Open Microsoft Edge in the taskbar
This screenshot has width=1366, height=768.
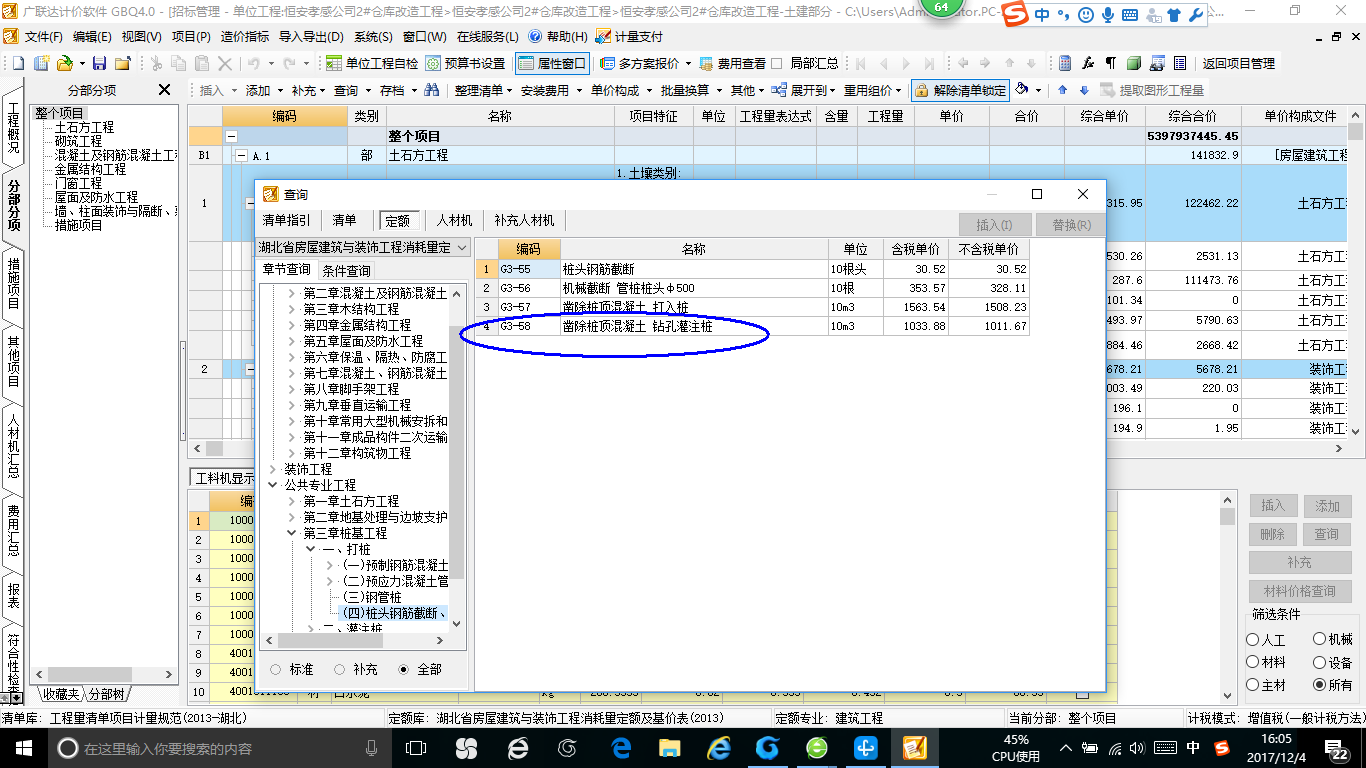(x=621, y=748)
